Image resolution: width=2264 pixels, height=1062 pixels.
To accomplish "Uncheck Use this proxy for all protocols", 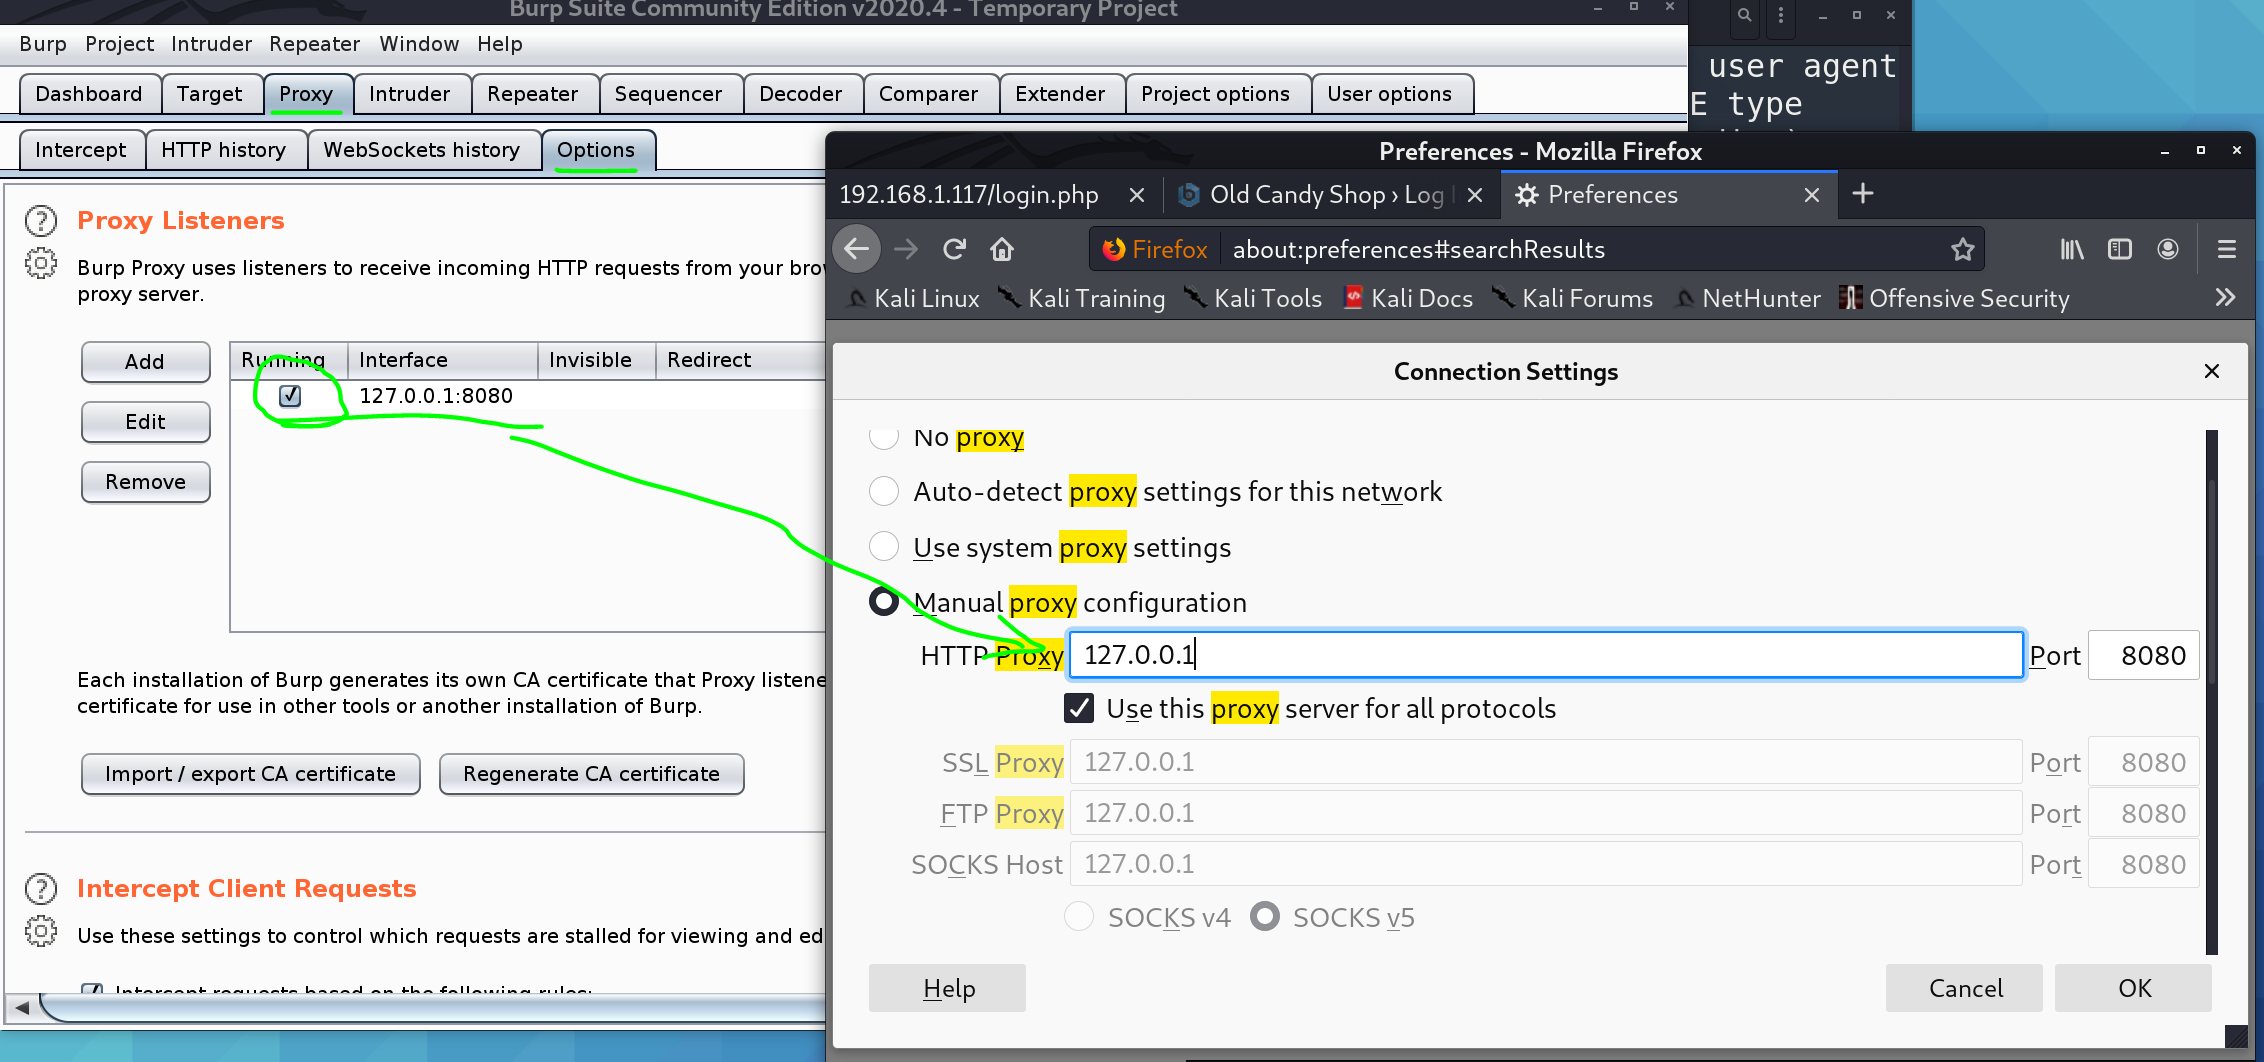I will click(x=1079, y=709).
